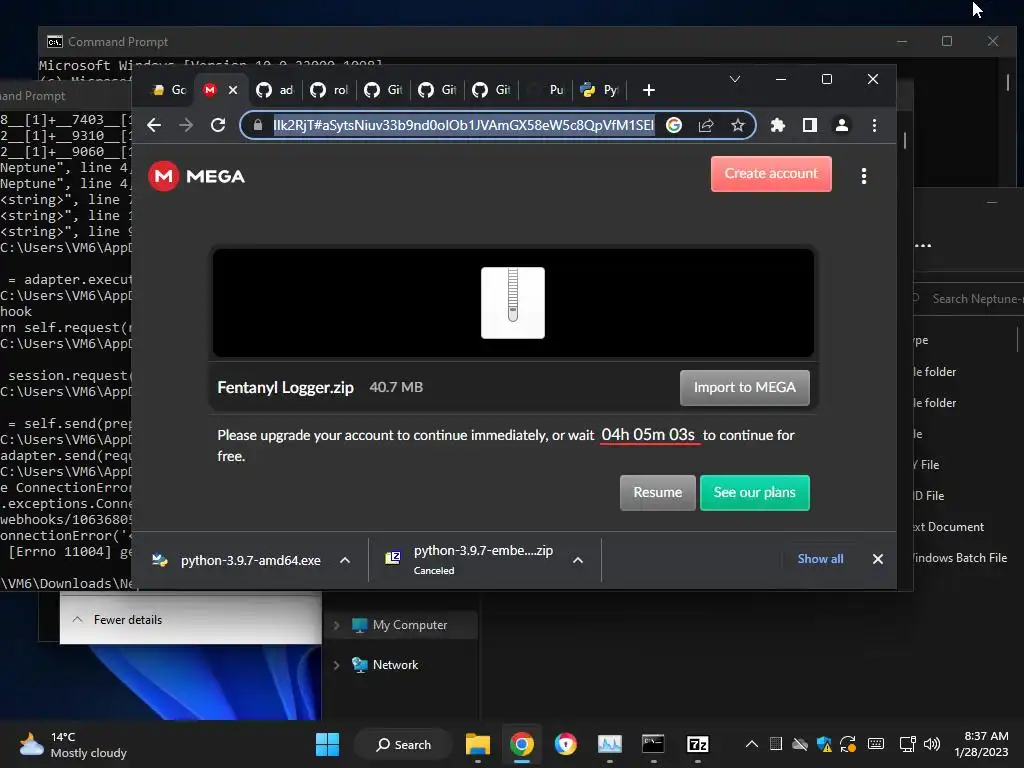Image resolution: width=1024 pixels, height=768 pixels.
Task: Go back with the browser back arrow
Action: [x=154, y=125]
